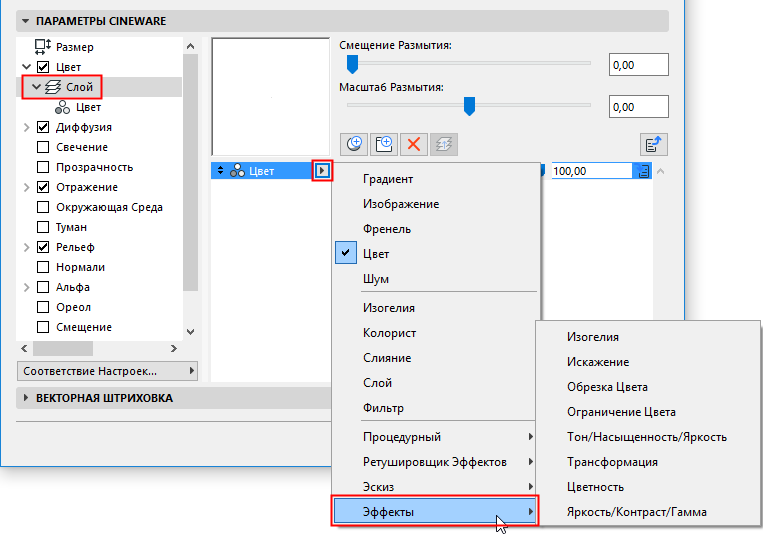Toggle the Цвет channel checkbox

point(43,67)
